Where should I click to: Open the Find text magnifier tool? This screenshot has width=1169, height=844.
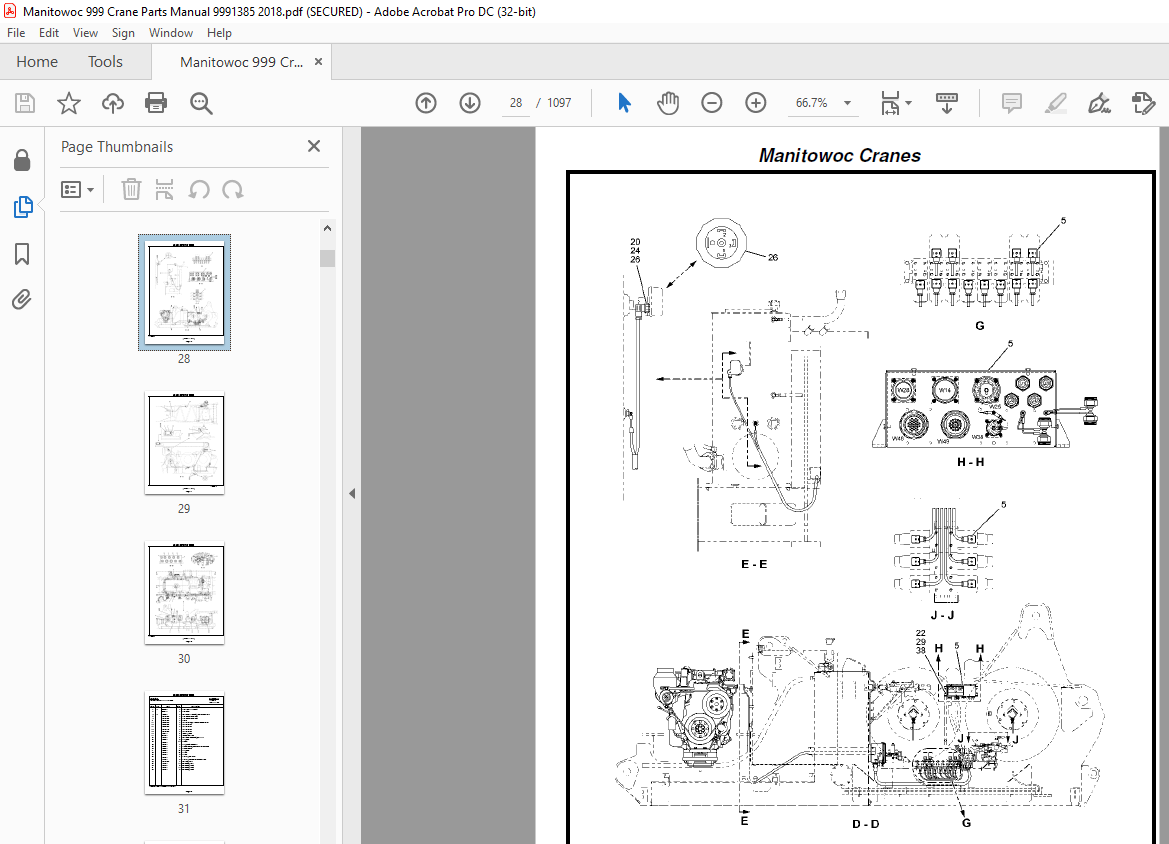coord(201,104)
